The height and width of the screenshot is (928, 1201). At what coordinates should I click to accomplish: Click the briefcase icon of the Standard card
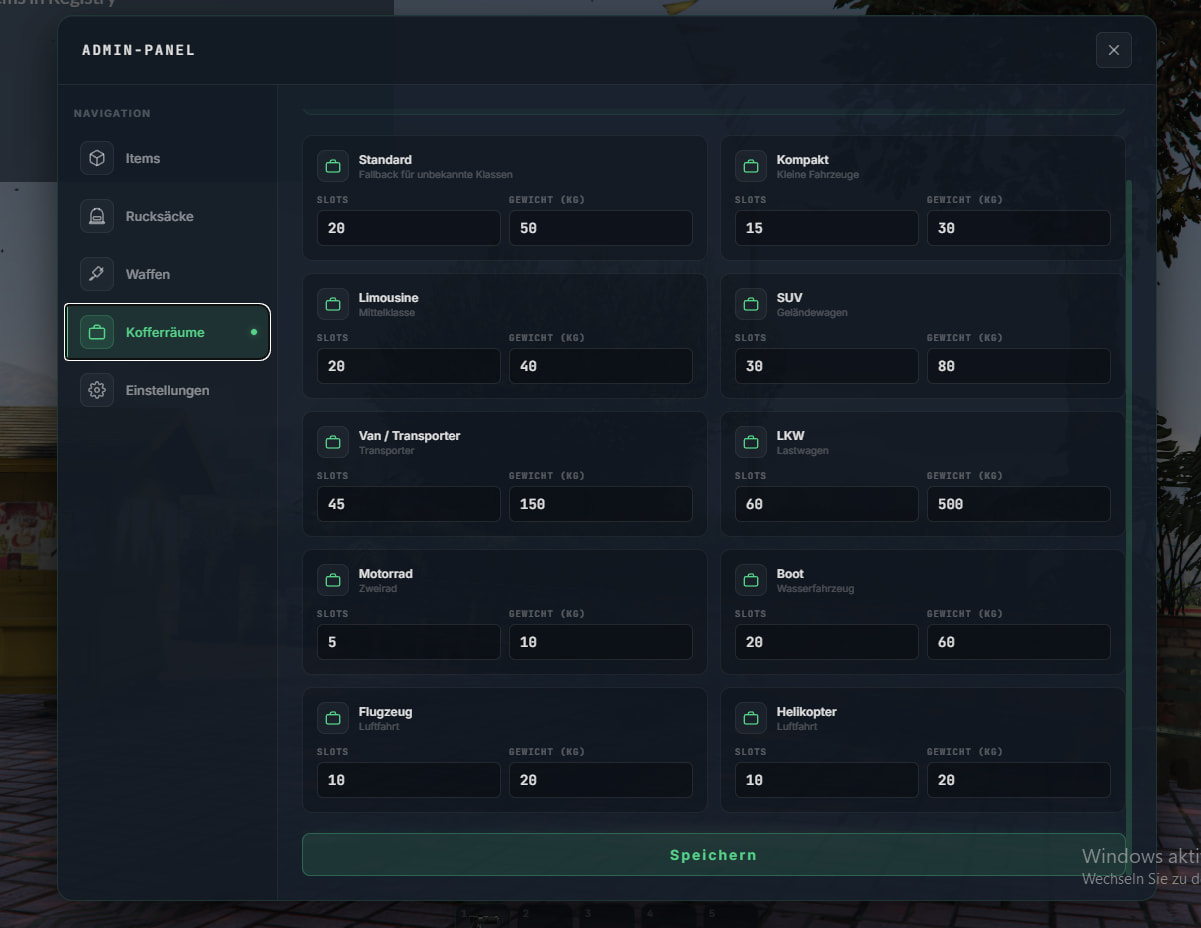(333, 166)
